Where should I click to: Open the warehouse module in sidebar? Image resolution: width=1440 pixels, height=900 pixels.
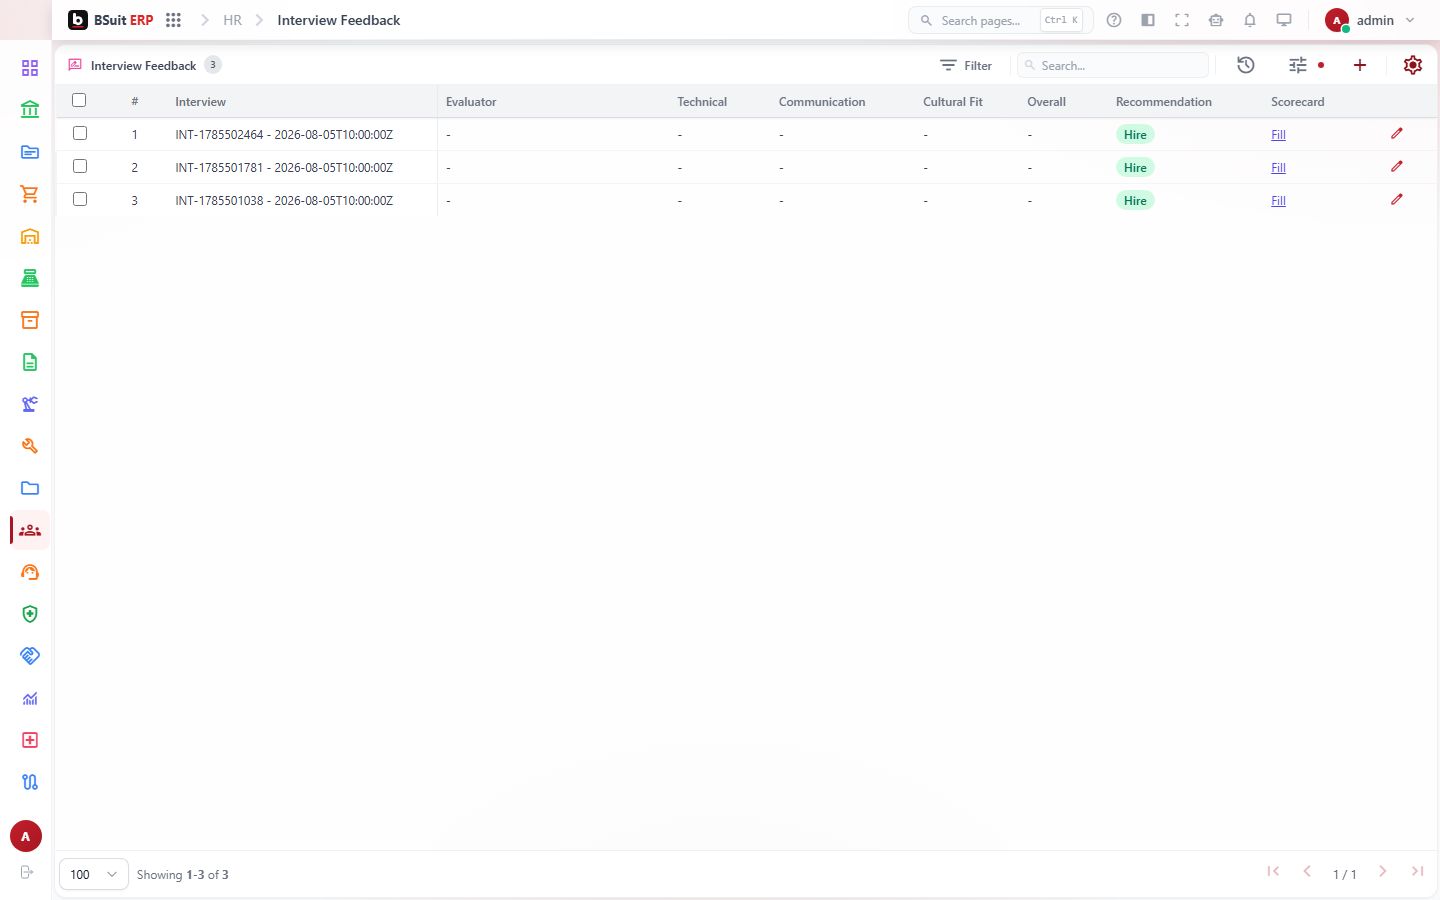pyautogui.click(x=30, y=236)
